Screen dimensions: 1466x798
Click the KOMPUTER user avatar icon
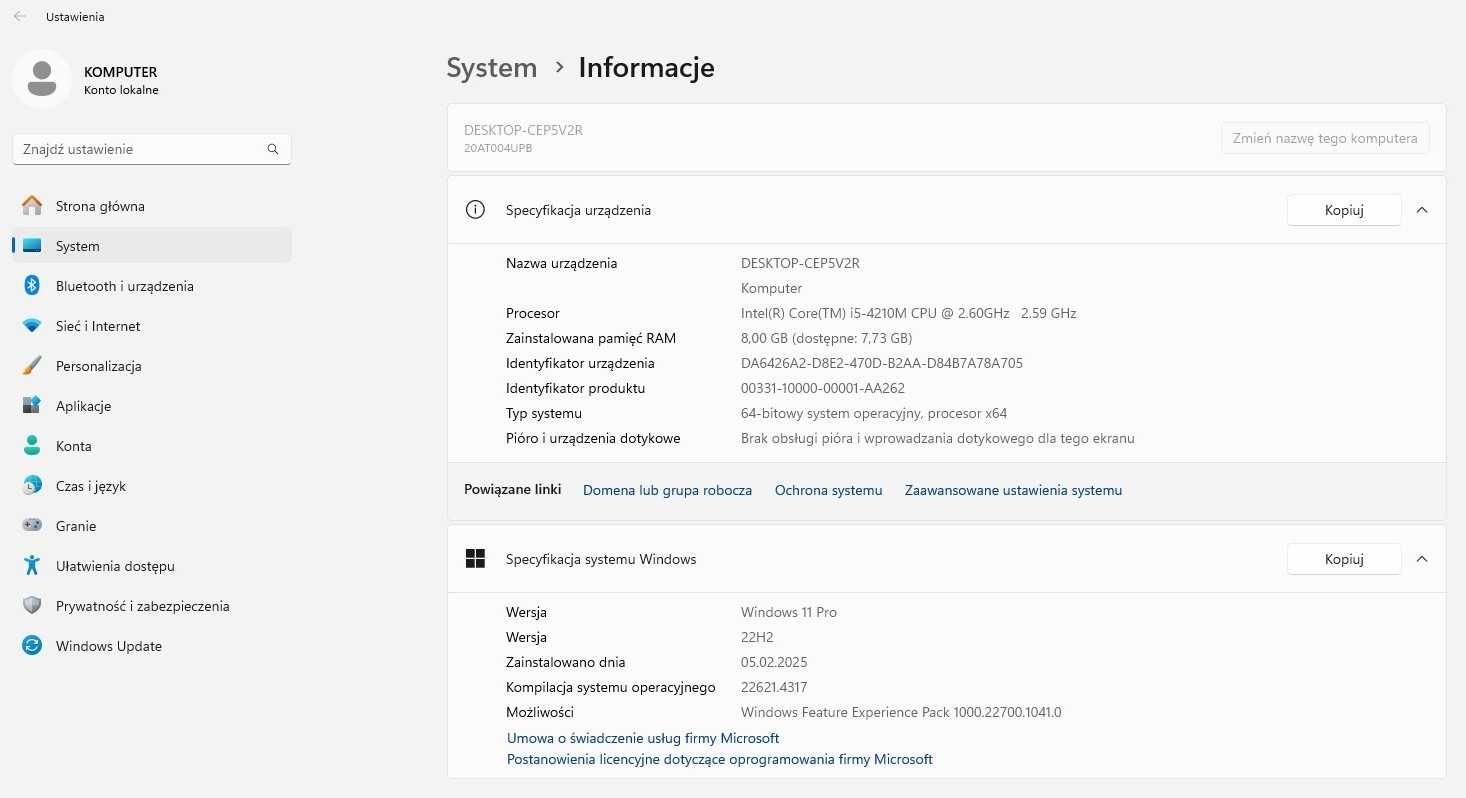pyautogui.click(x=42, y=79)
